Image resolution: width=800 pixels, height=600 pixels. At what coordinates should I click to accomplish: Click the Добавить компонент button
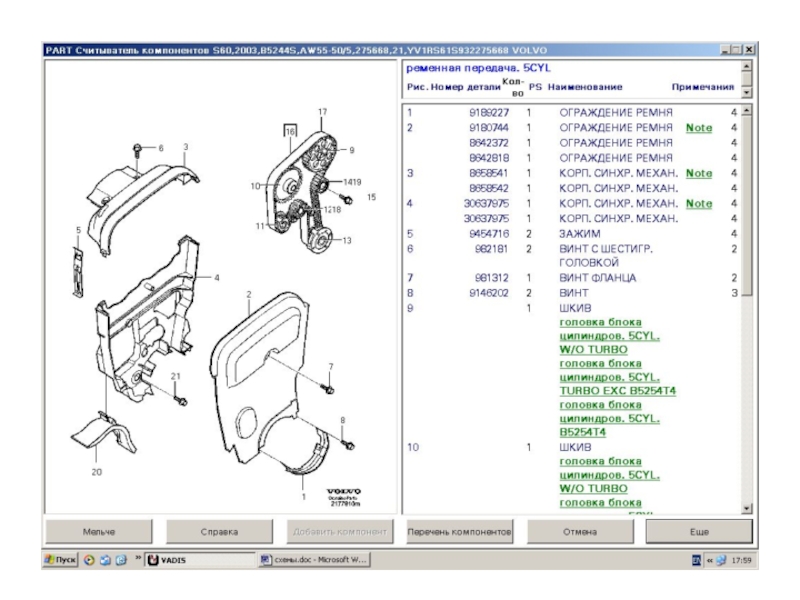340,532
